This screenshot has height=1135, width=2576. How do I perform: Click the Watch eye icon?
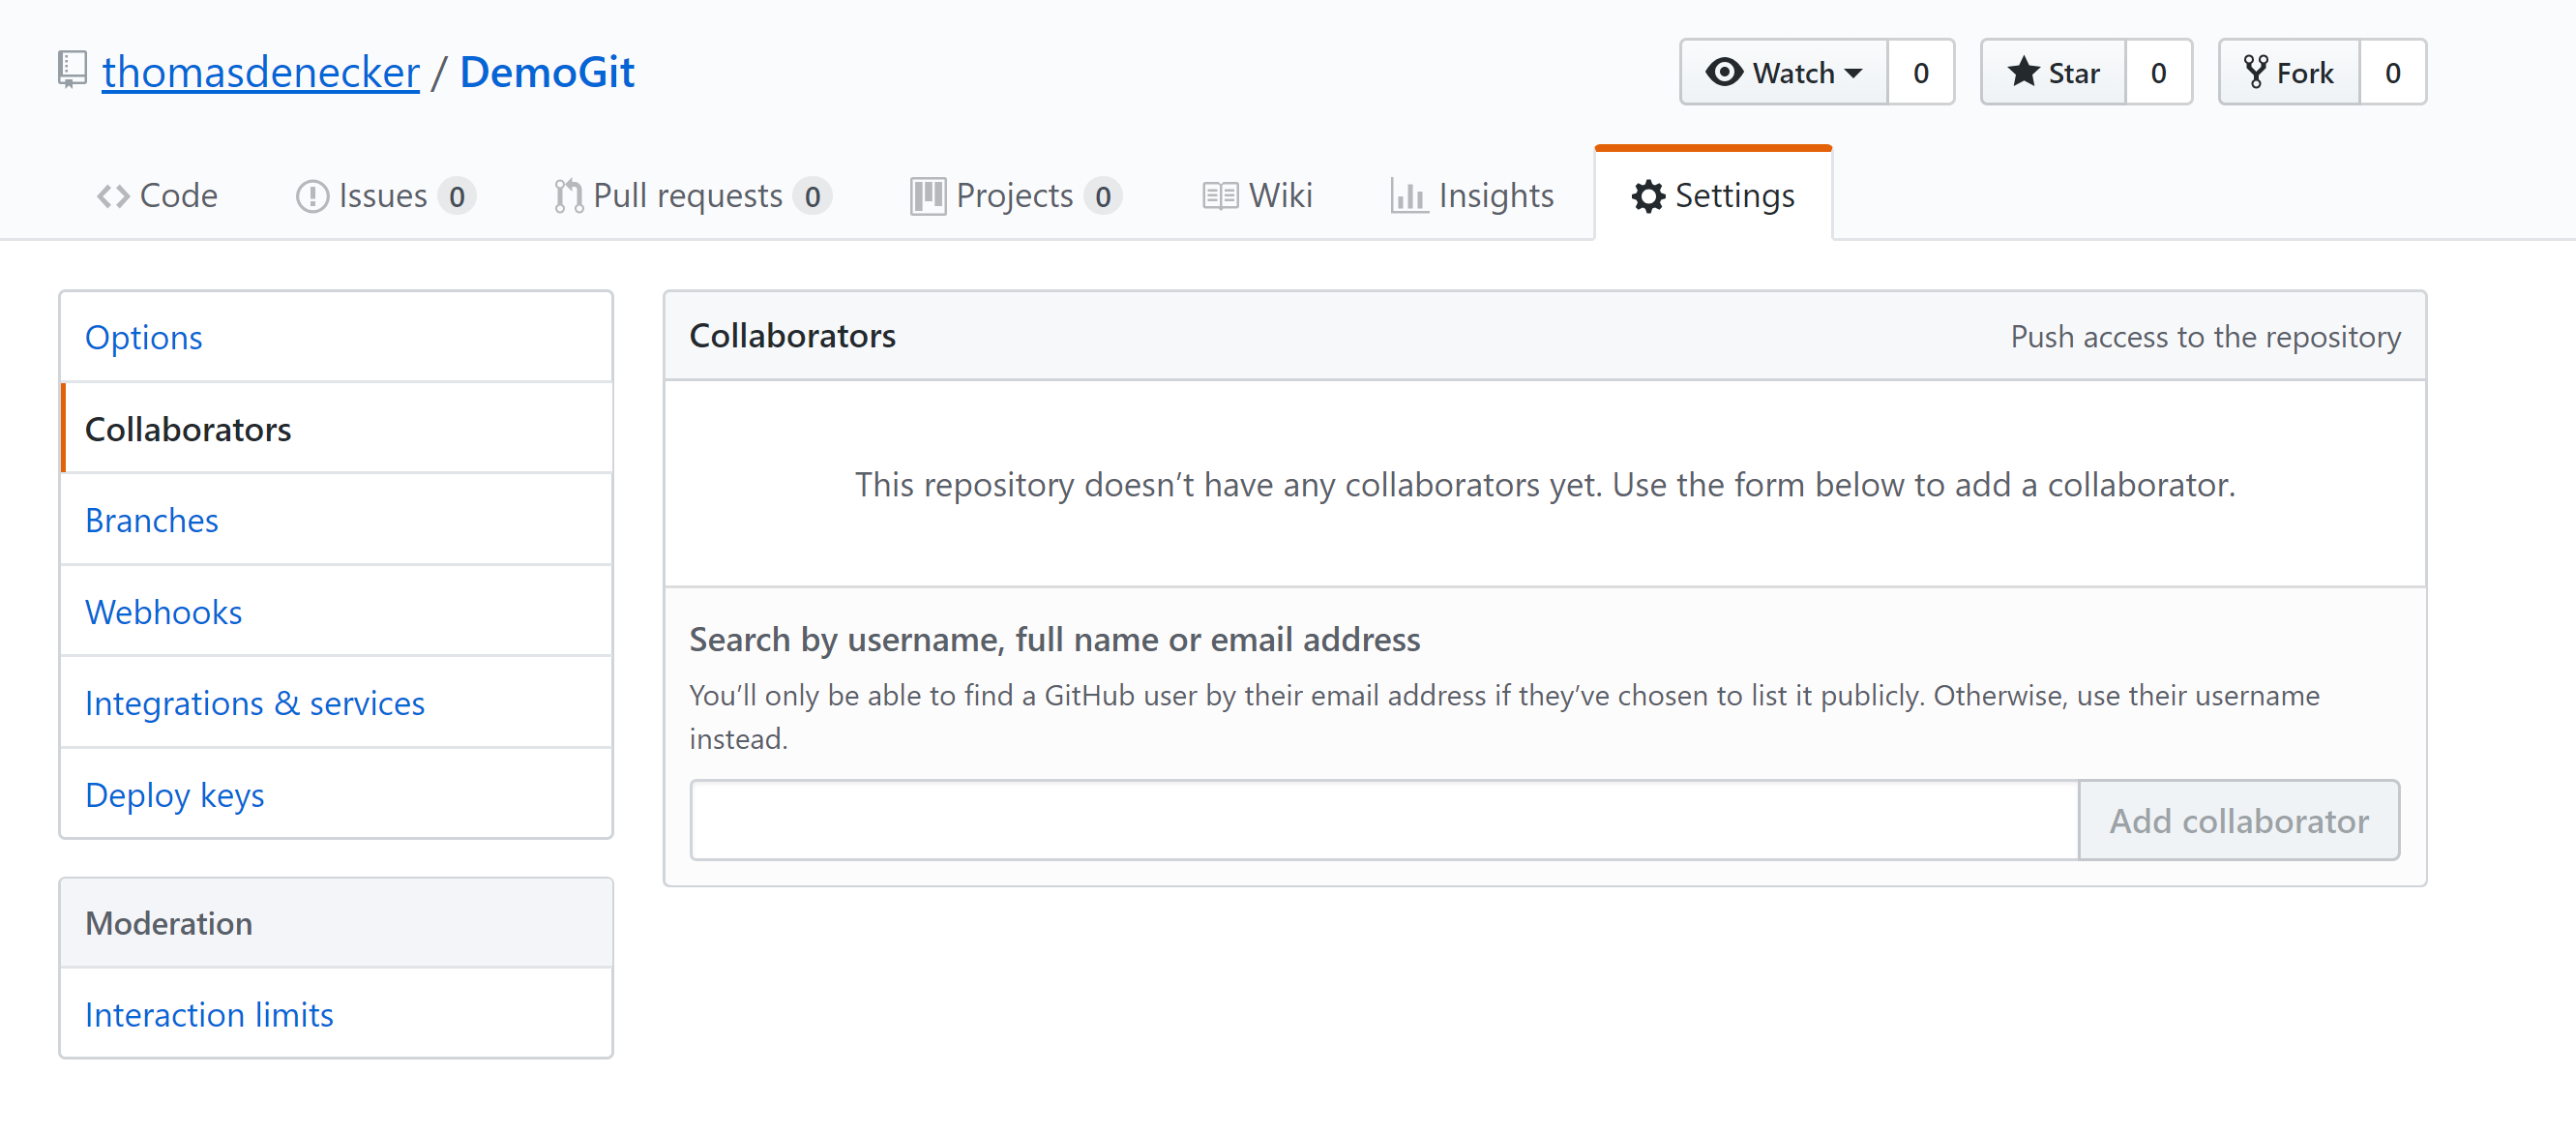click(x=1724, y=72)
